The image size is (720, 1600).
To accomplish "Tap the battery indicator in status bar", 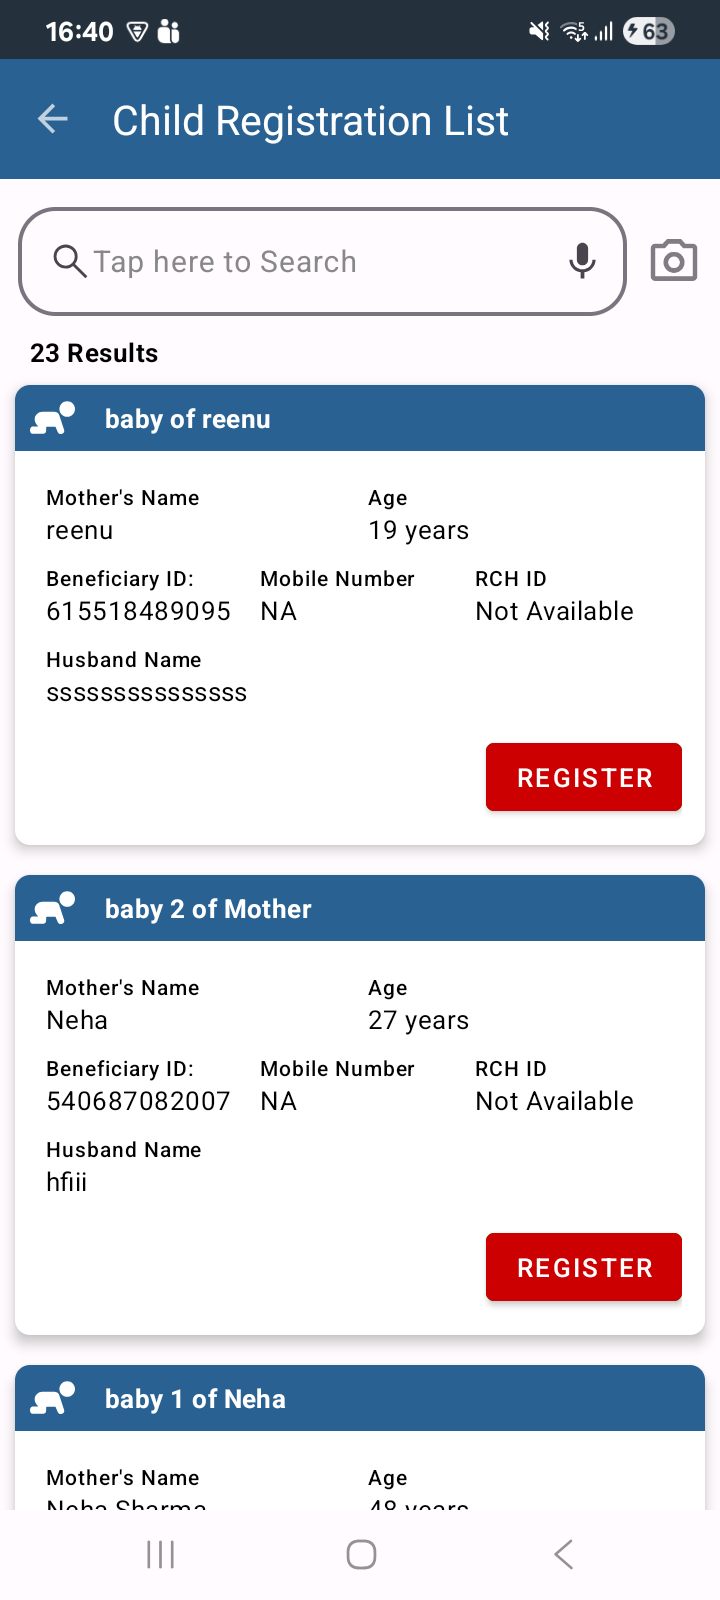I will [x=649, y=32].
